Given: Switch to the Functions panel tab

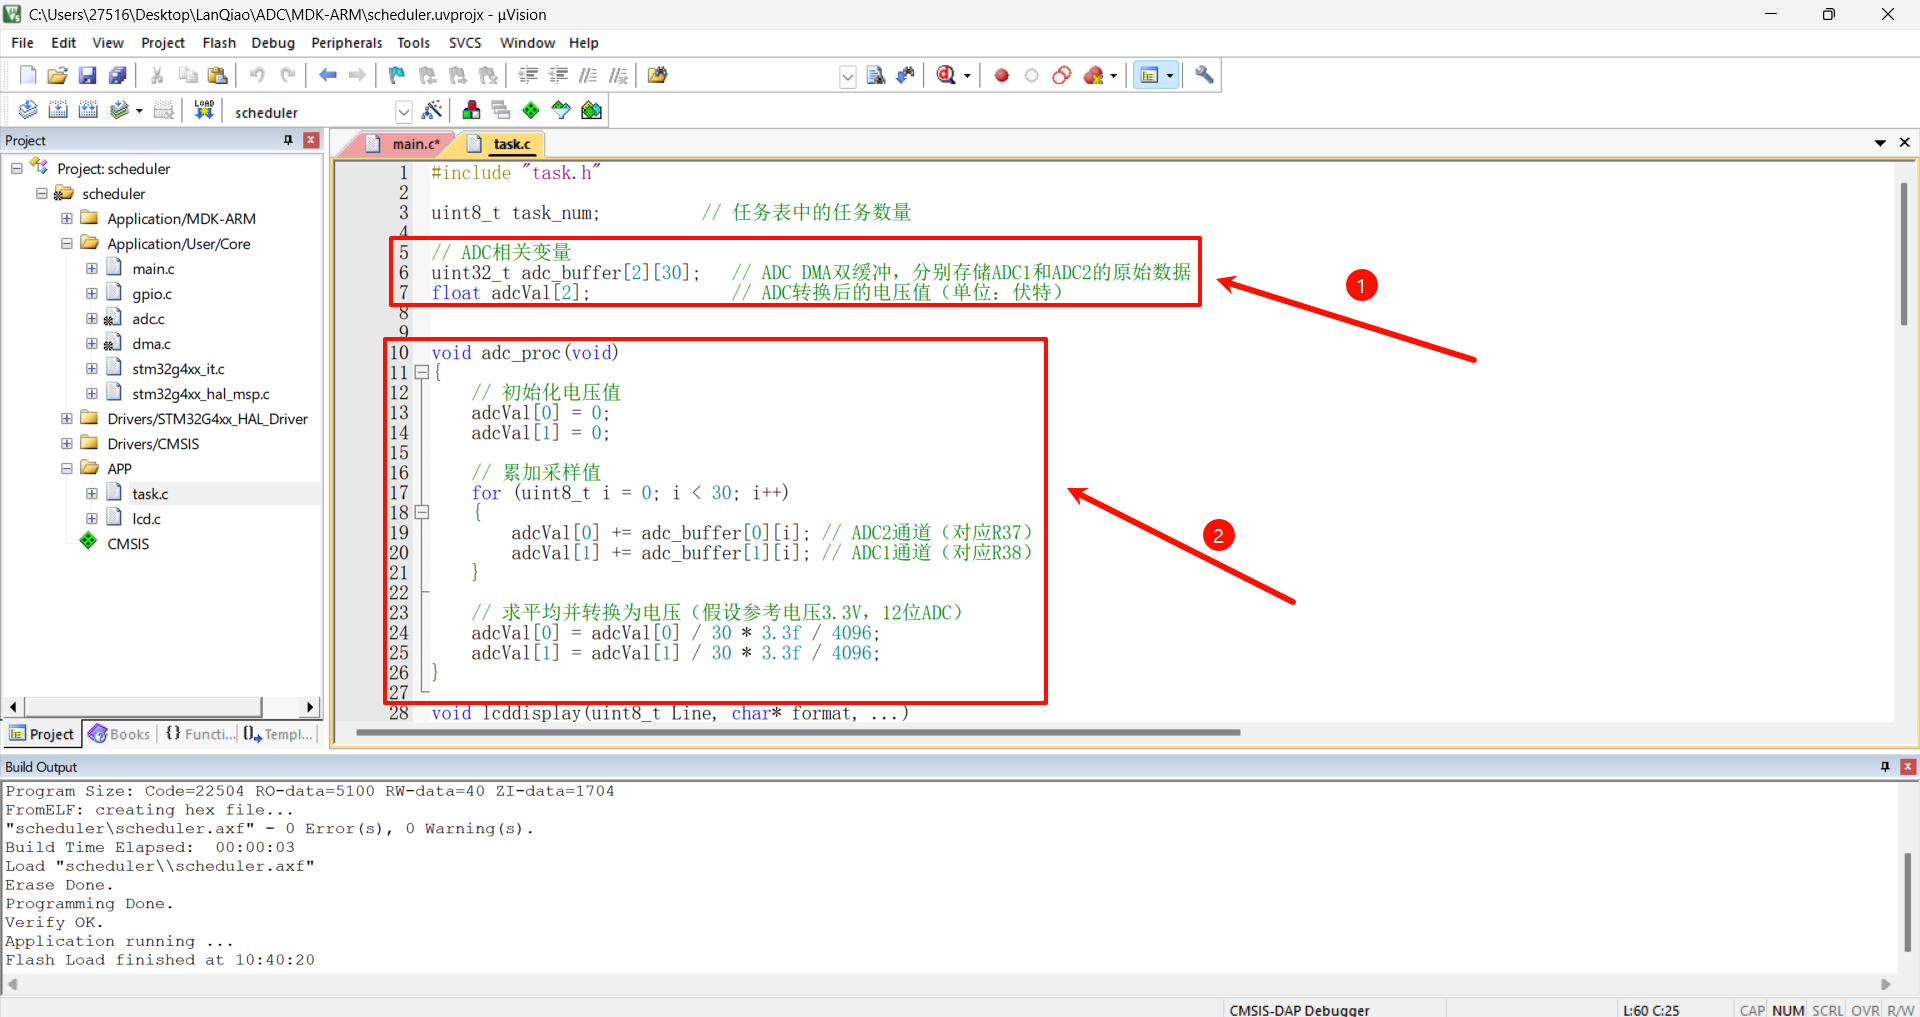Looking at the screenshot, I should (x=199, y=734).
